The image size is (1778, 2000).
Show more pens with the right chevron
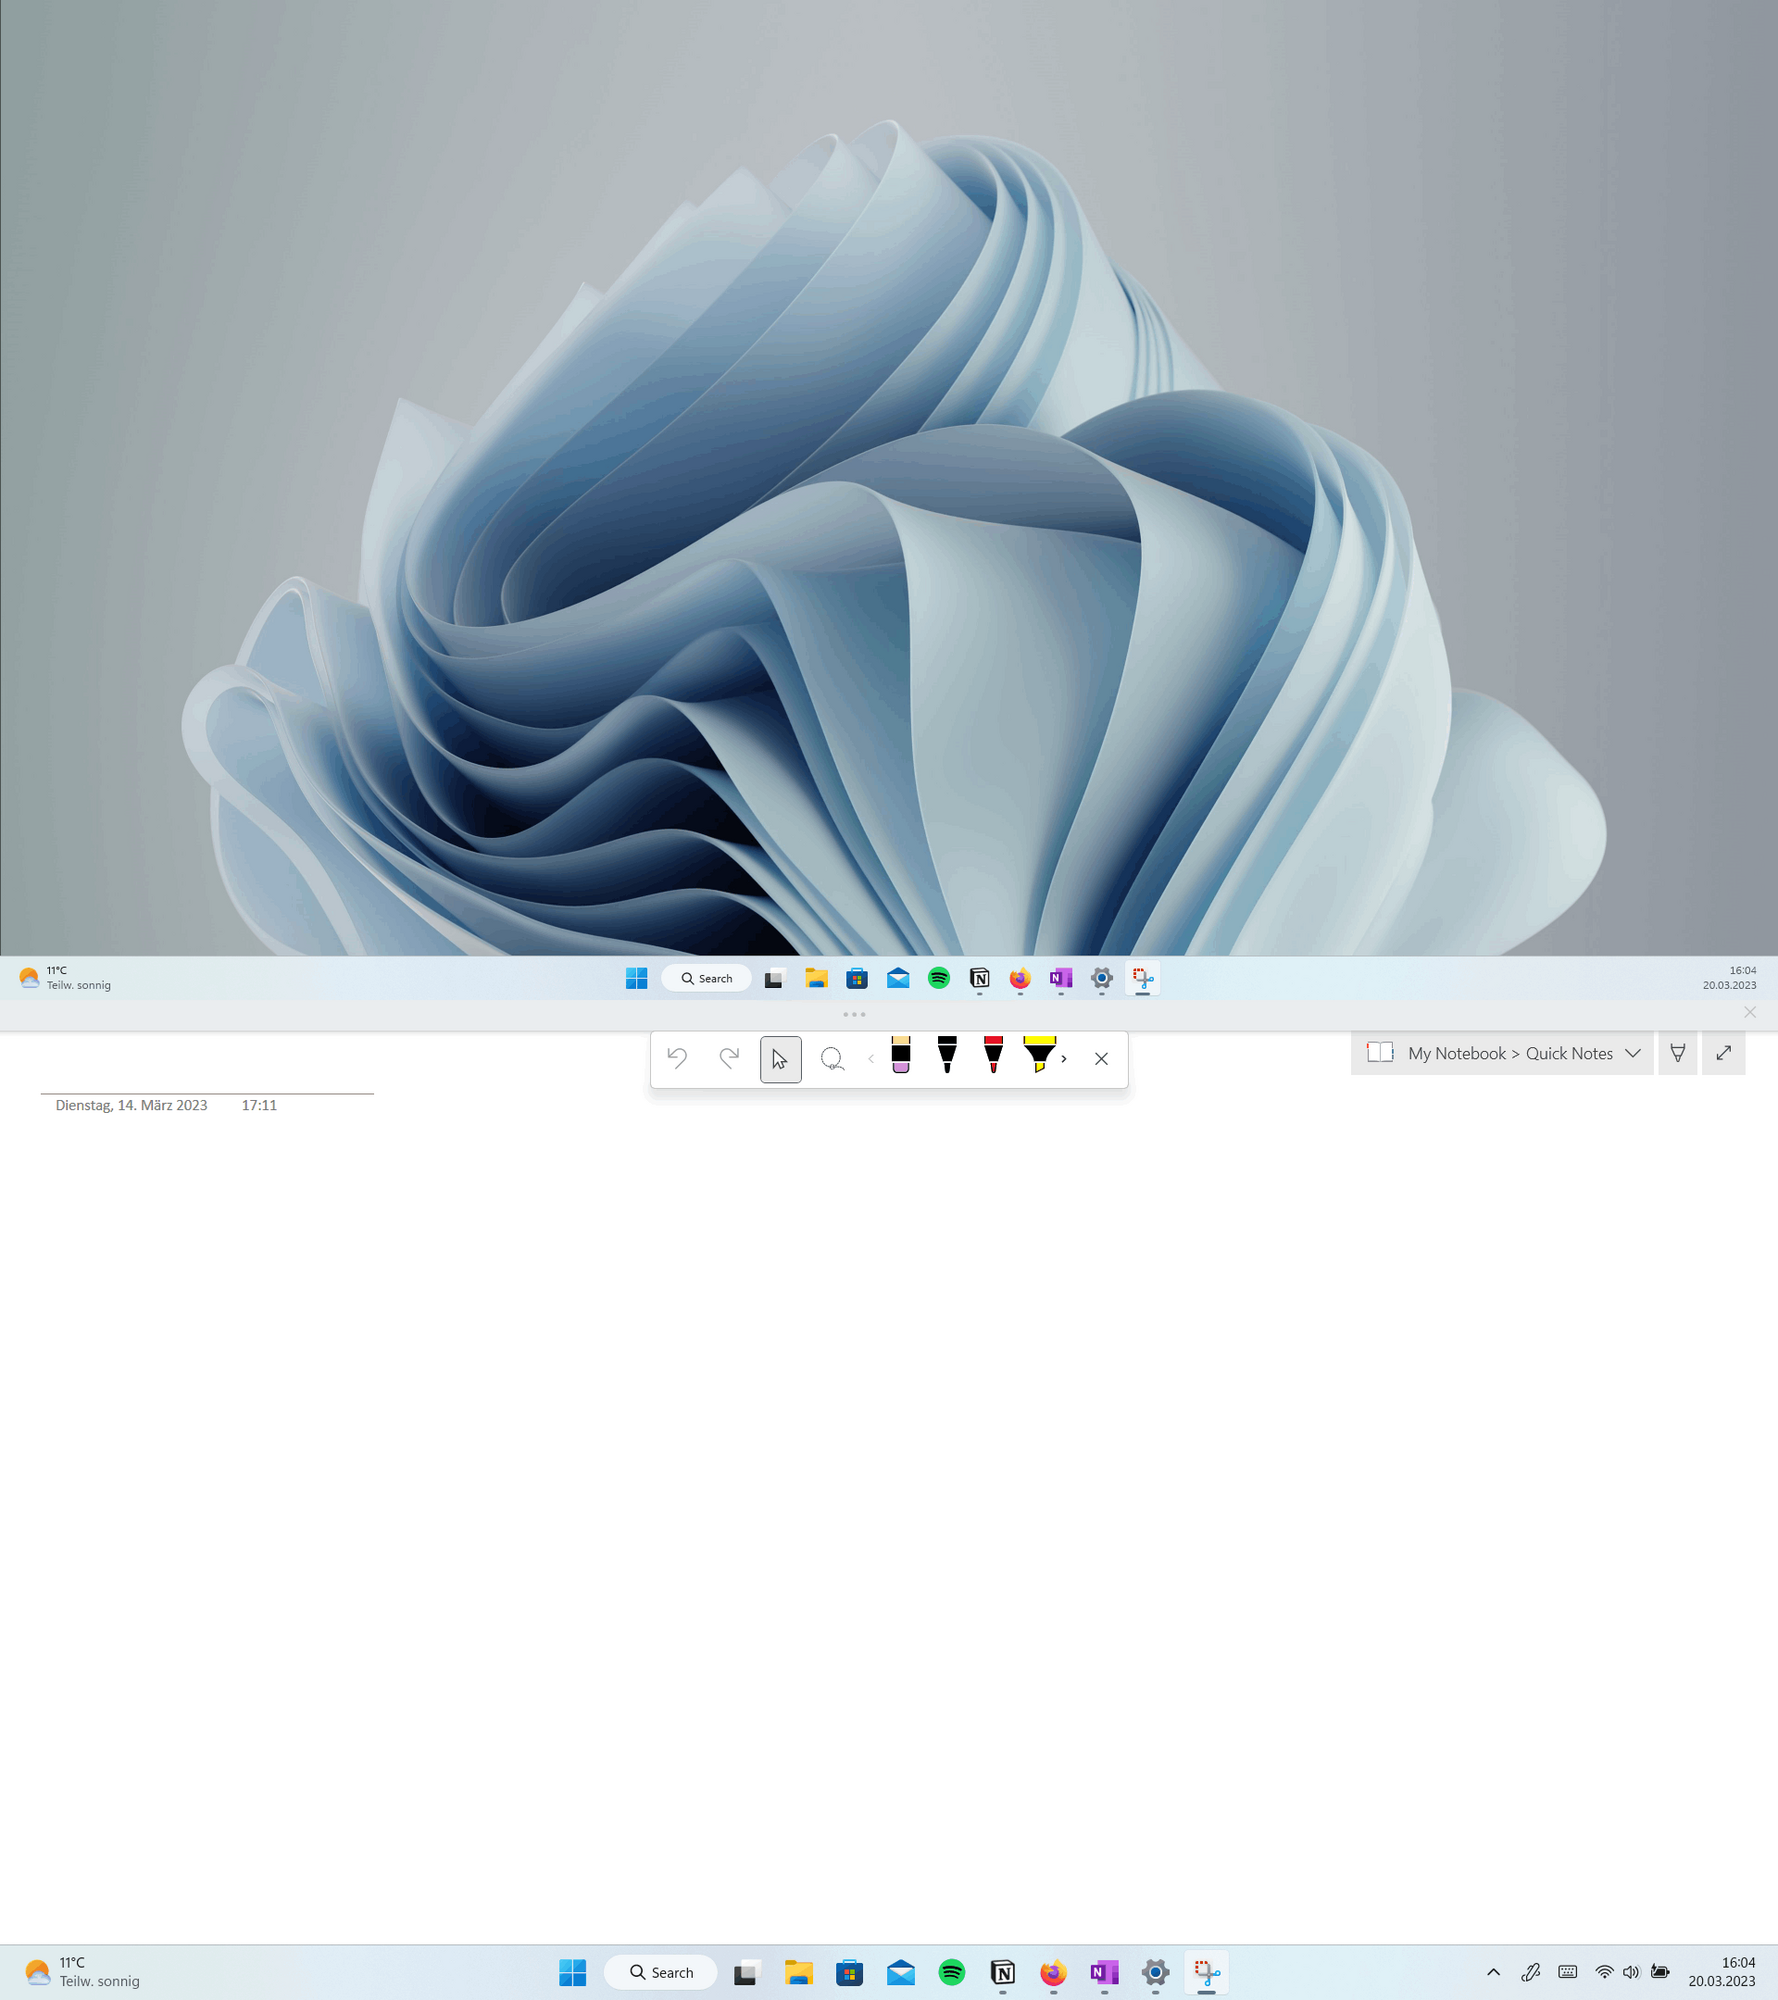[1064, 1059]
